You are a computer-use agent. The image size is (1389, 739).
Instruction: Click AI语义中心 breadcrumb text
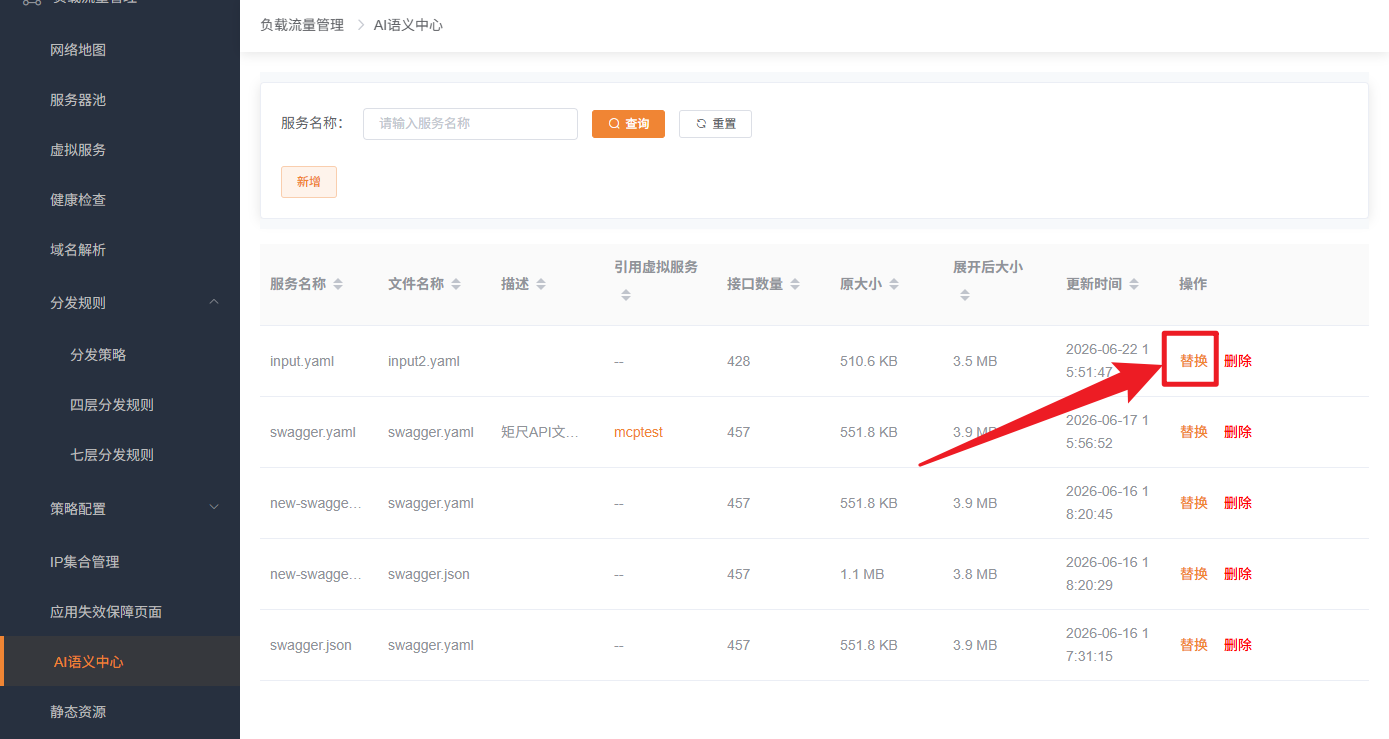coord(408,25)
